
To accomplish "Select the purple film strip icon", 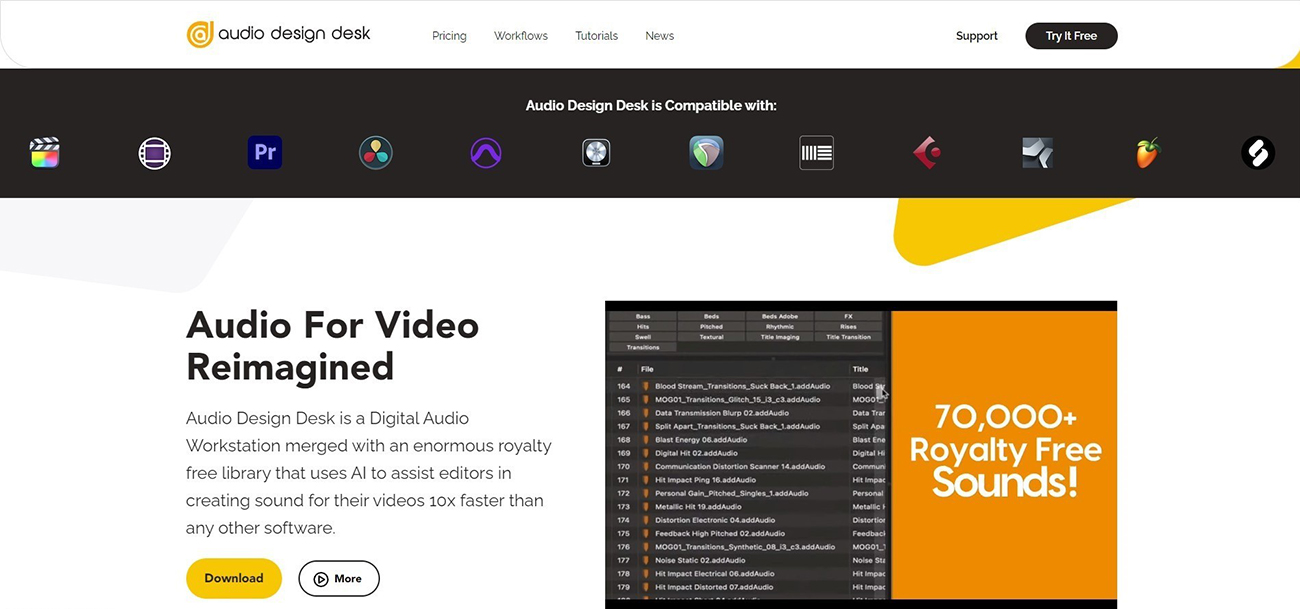I will click(x=155, y=153).
